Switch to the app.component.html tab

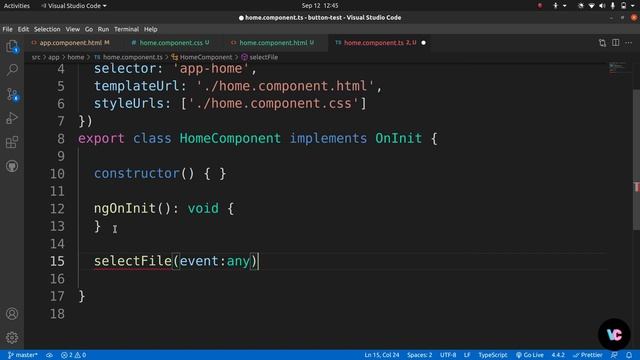tap(70, 42)
